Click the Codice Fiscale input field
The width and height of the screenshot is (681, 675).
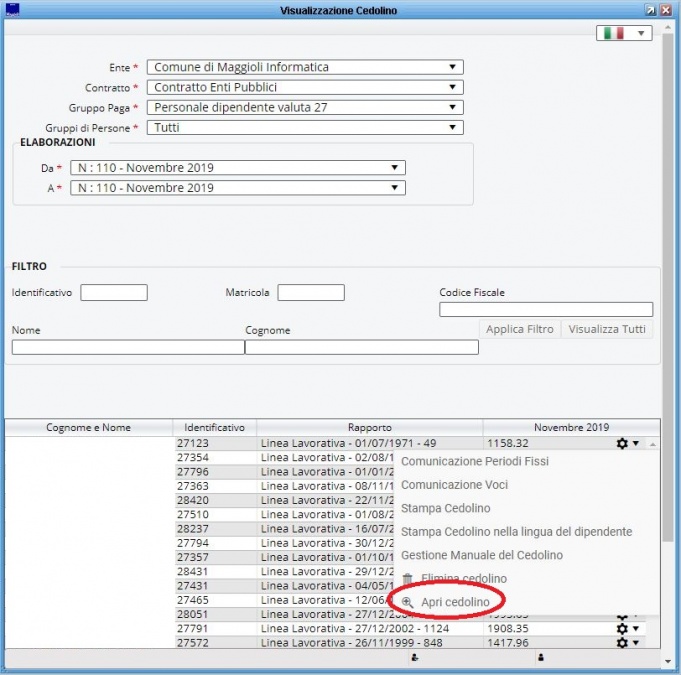[x=546, y=310]
